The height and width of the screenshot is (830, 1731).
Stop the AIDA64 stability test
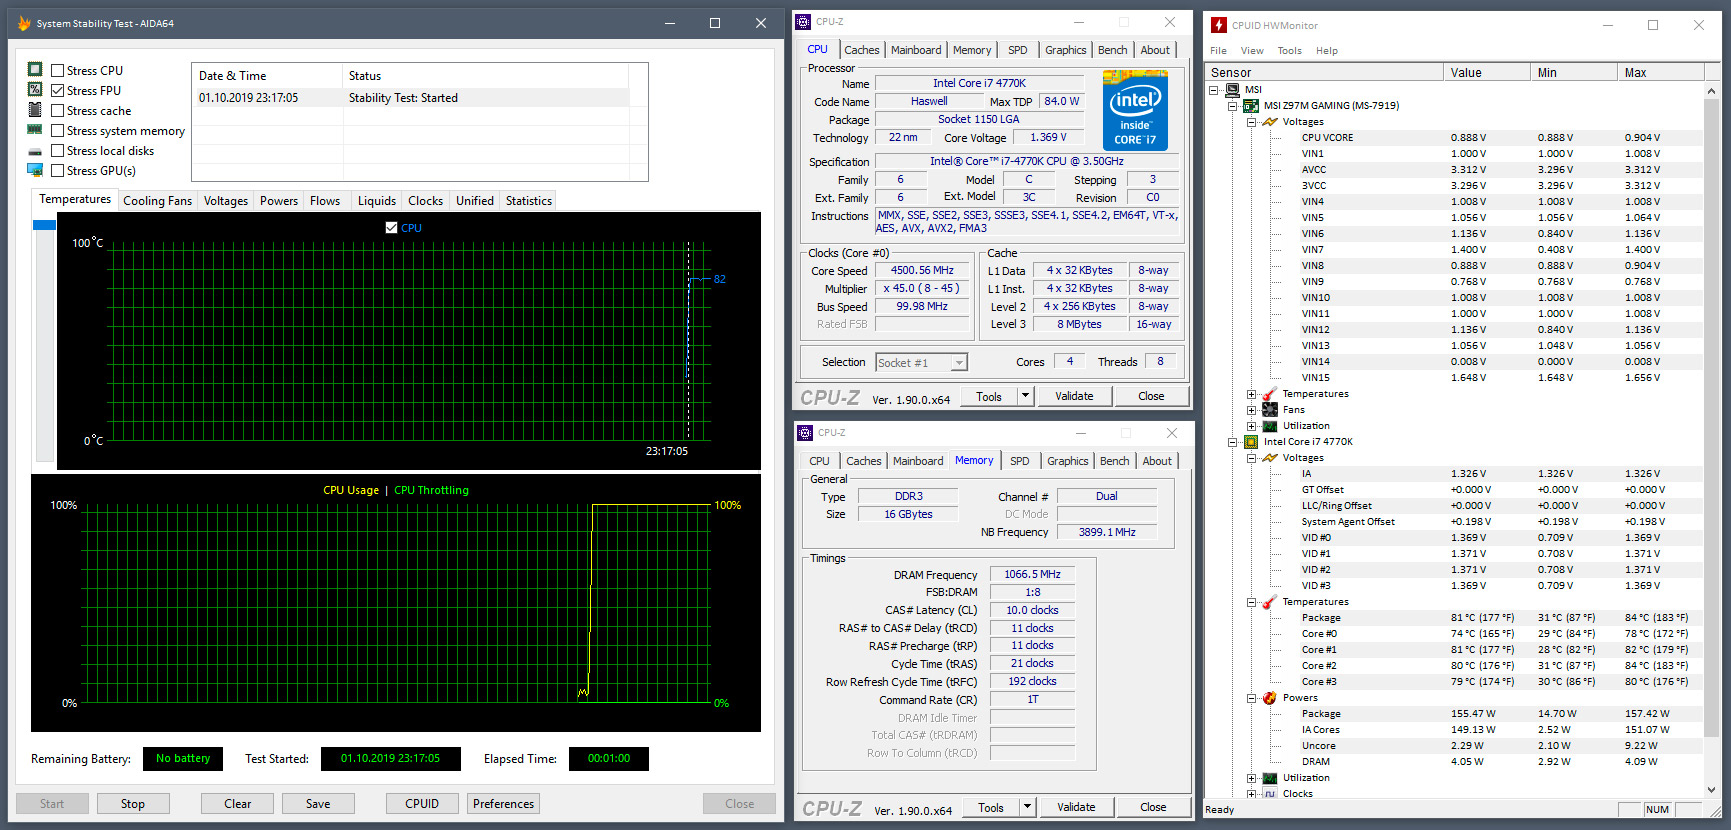[133, 804]
